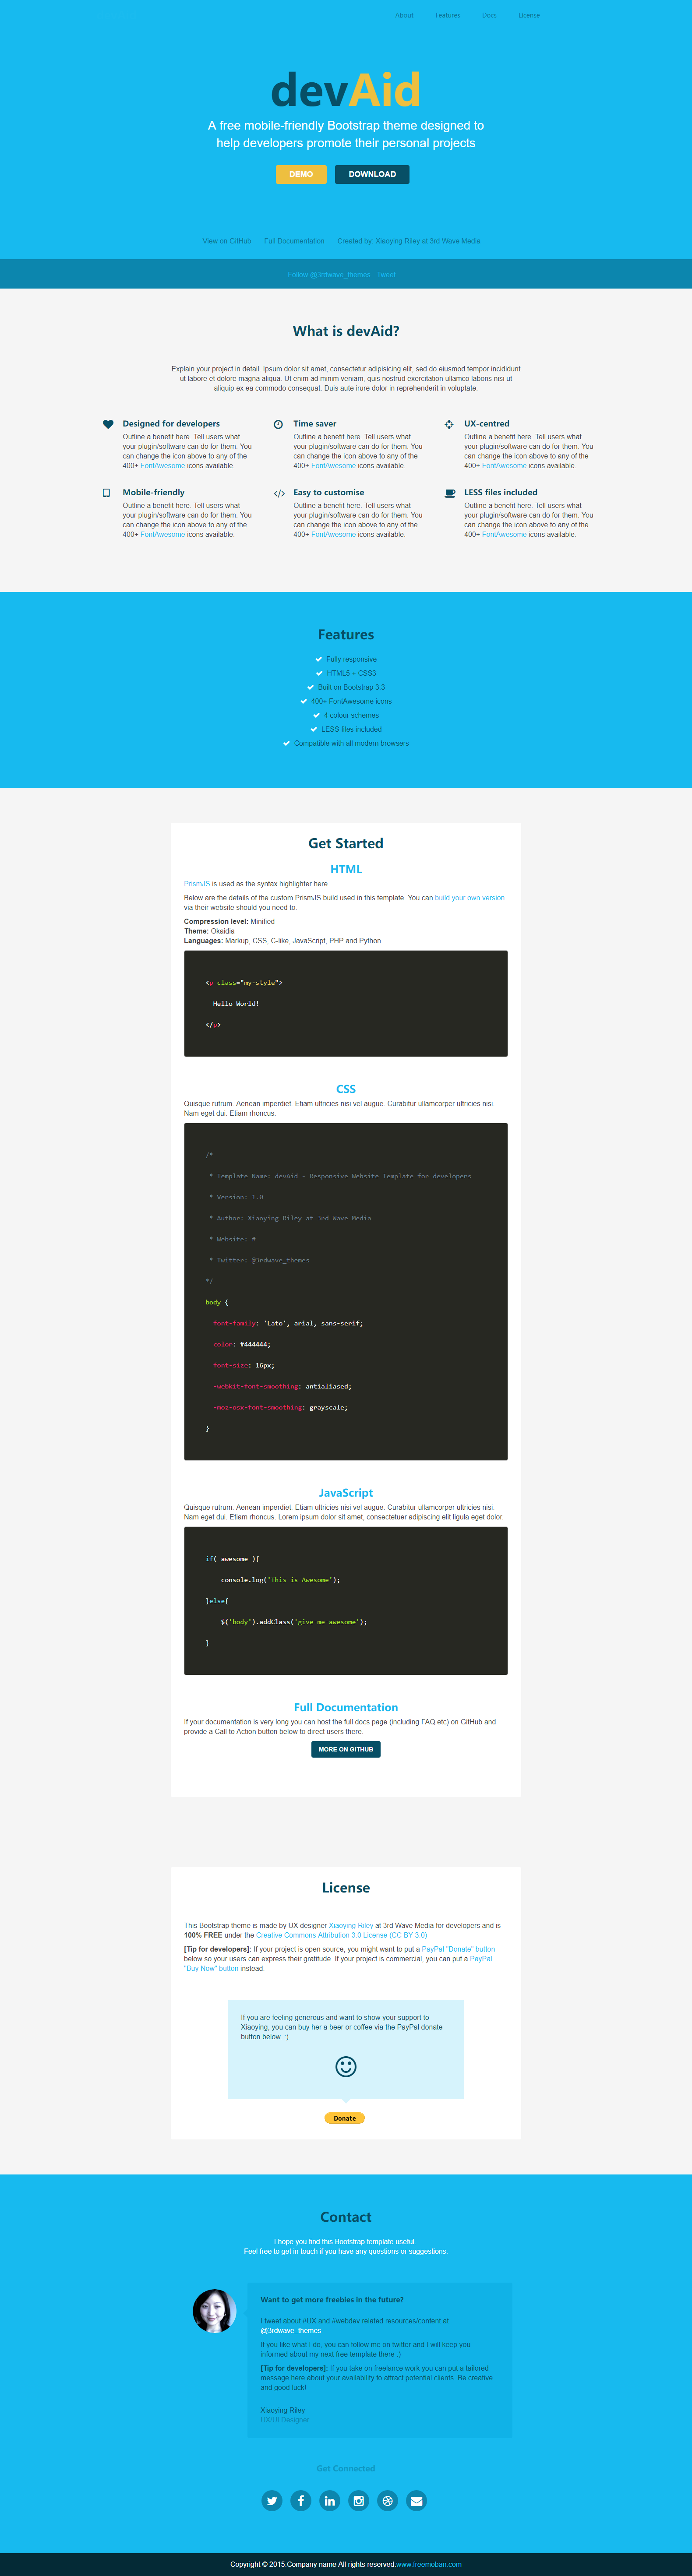Click checkmark icon next to Built on Bootstrap 3.3
Screen dimensions: 692x2576
coord(311,687)
